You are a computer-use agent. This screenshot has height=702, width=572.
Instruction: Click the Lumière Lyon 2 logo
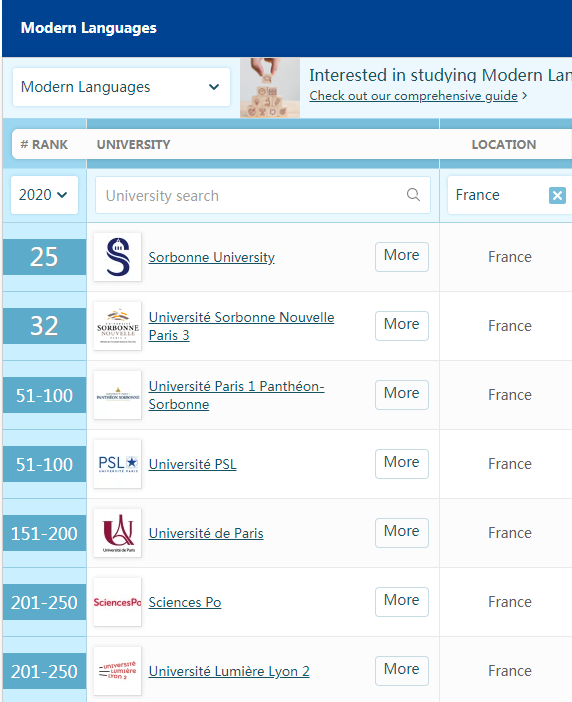pyautogui.click(x=118, y=671)
